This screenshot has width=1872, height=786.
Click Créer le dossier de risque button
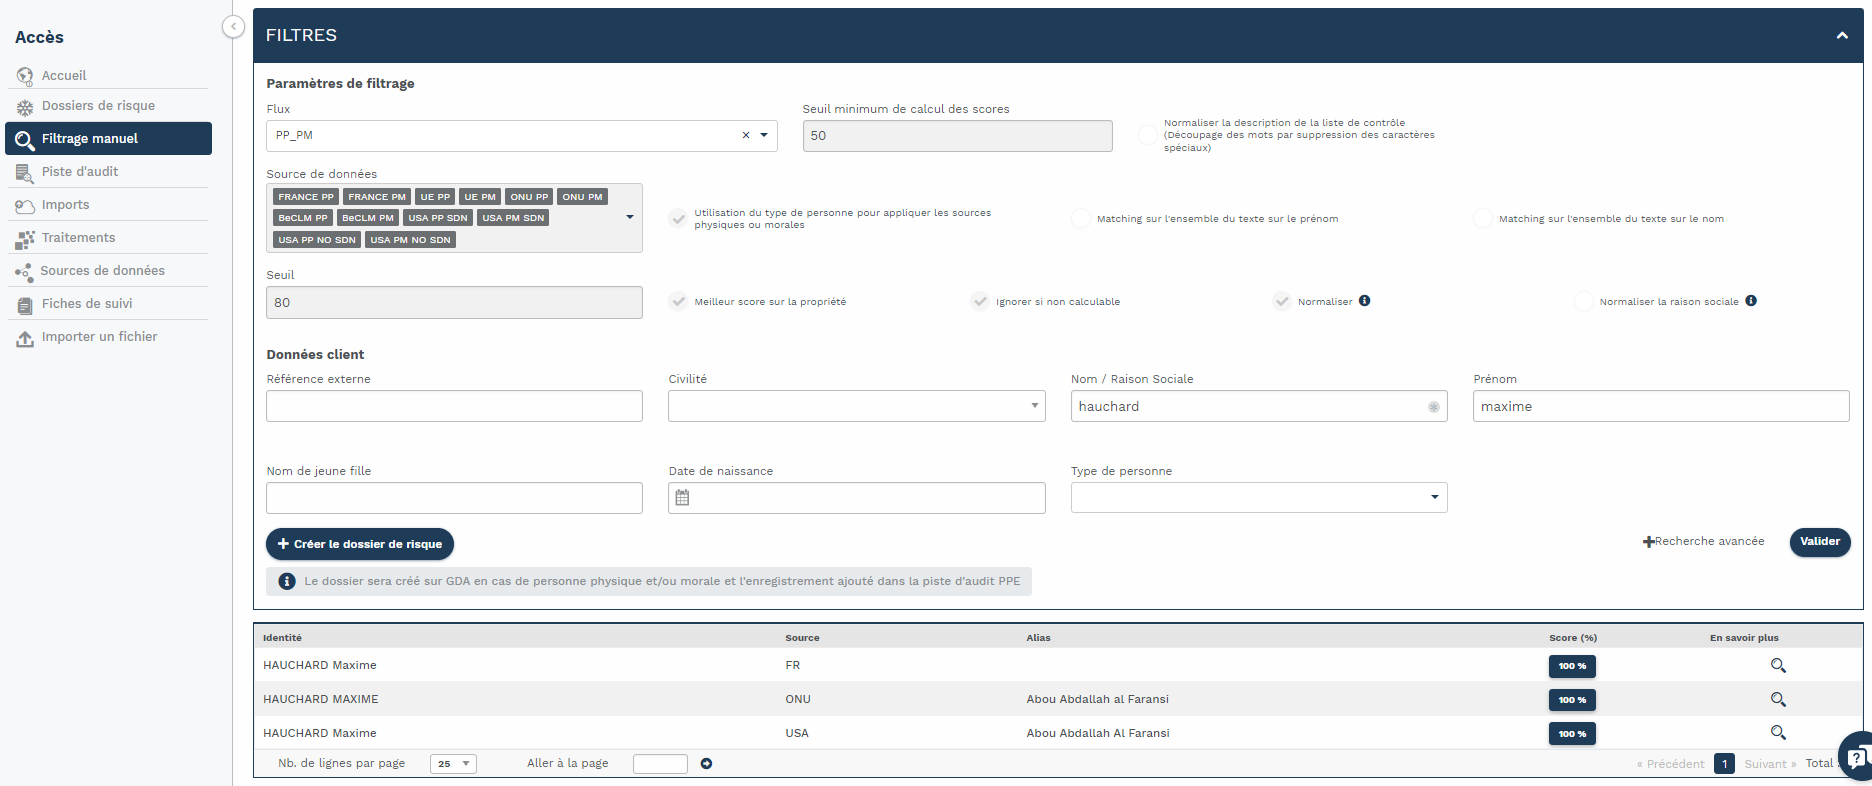[360, 544]
